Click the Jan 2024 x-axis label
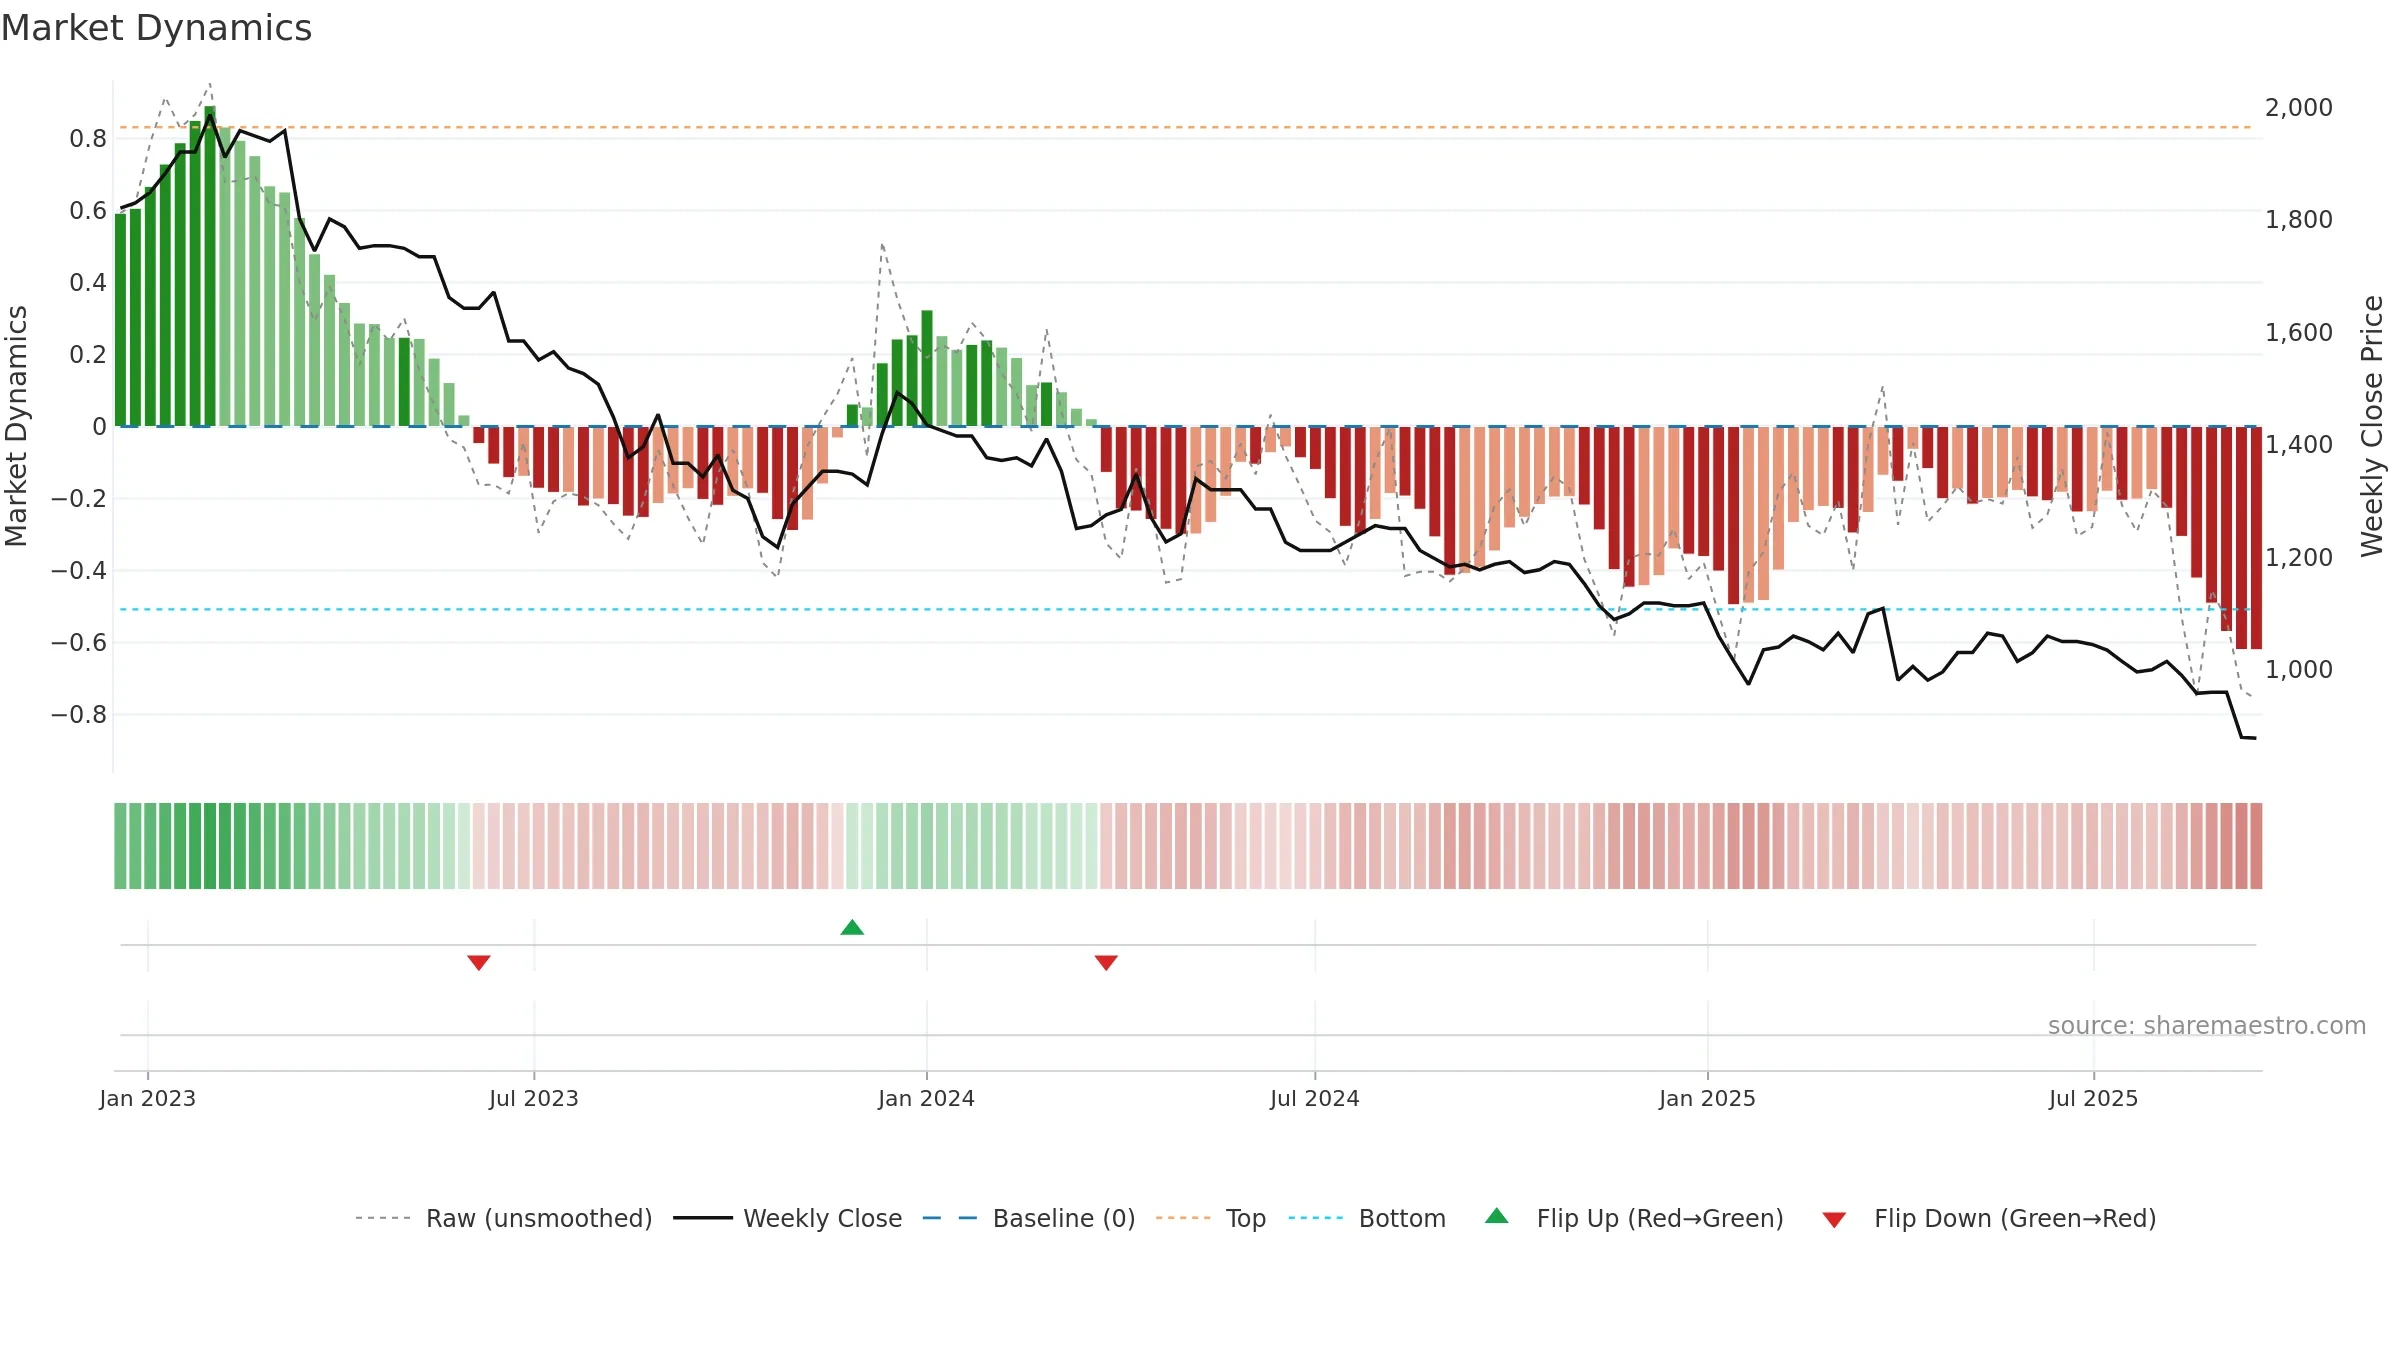 coord(927,1098)
